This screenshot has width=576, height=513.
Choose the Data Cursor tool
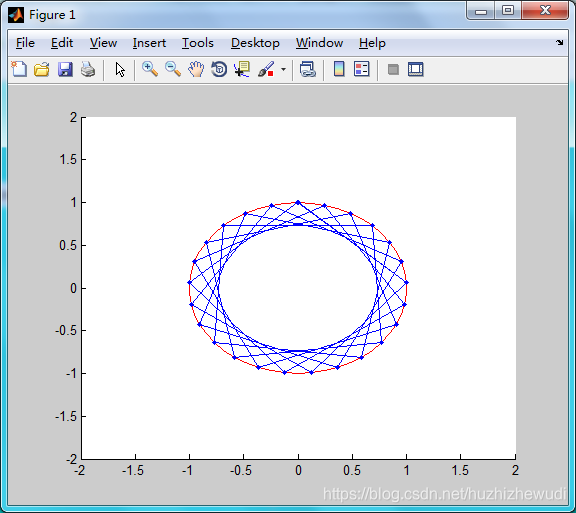pos(242,69)
